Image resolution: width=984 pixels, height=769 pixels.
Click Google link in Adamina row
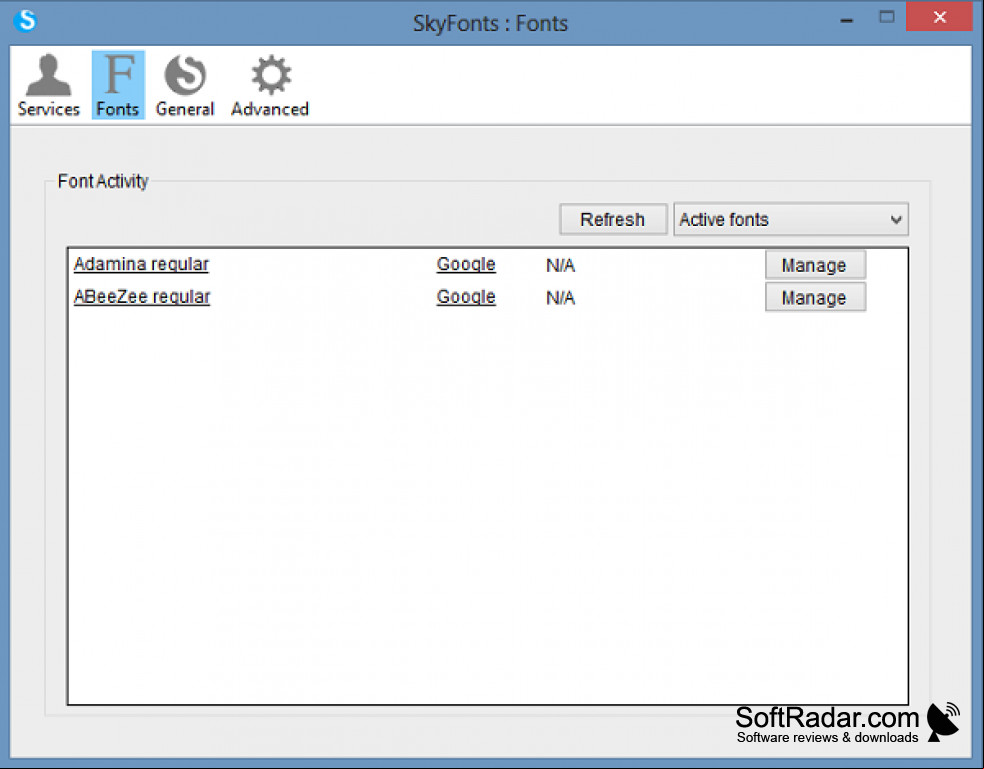pos(466,264)
